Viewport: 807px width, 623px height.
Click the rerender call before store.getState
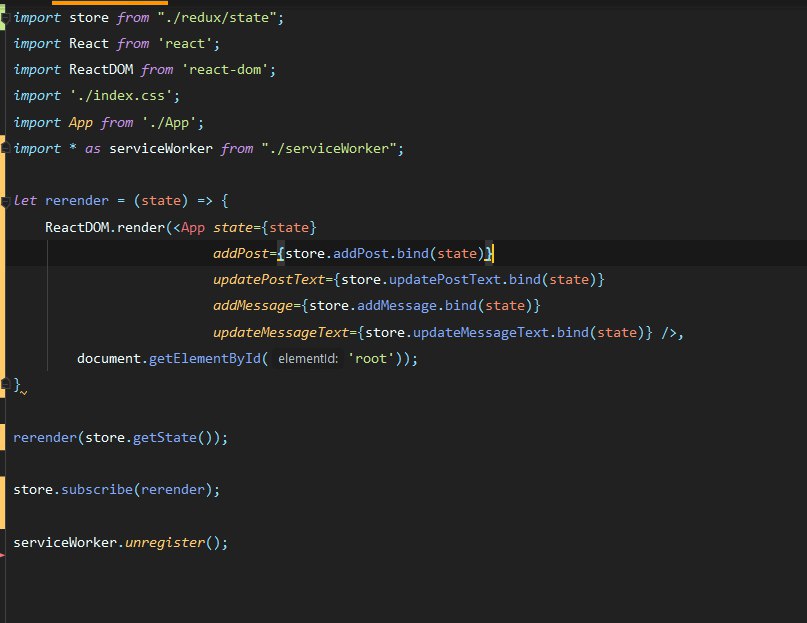(45, 438)
